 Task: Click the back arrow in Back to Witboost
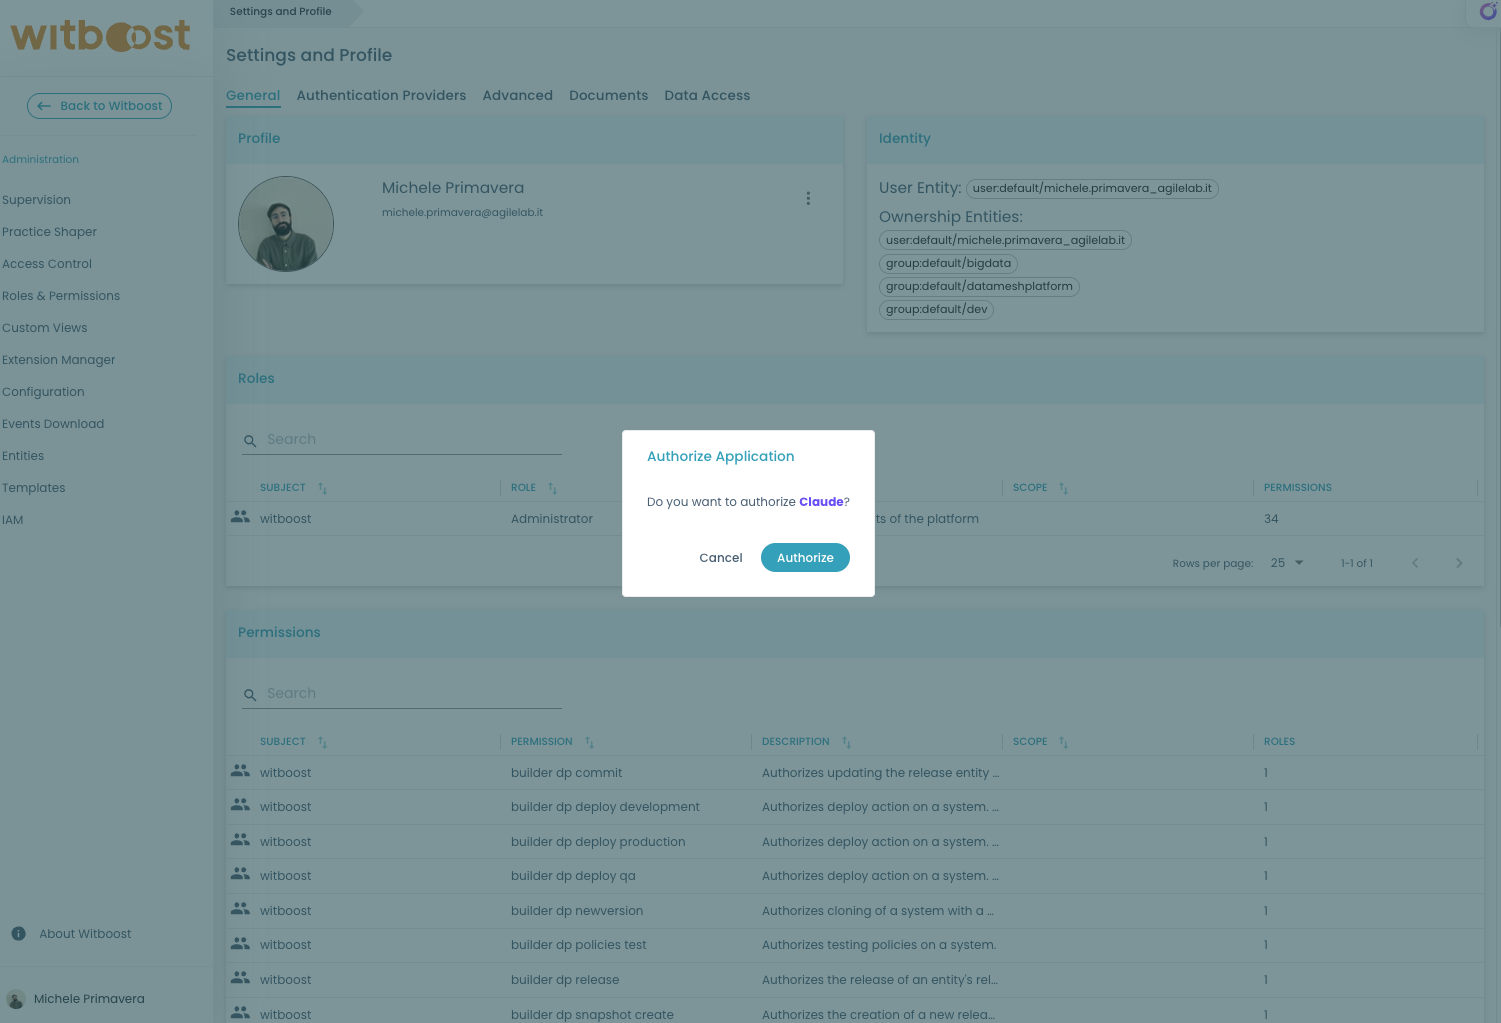pos(44,105)
